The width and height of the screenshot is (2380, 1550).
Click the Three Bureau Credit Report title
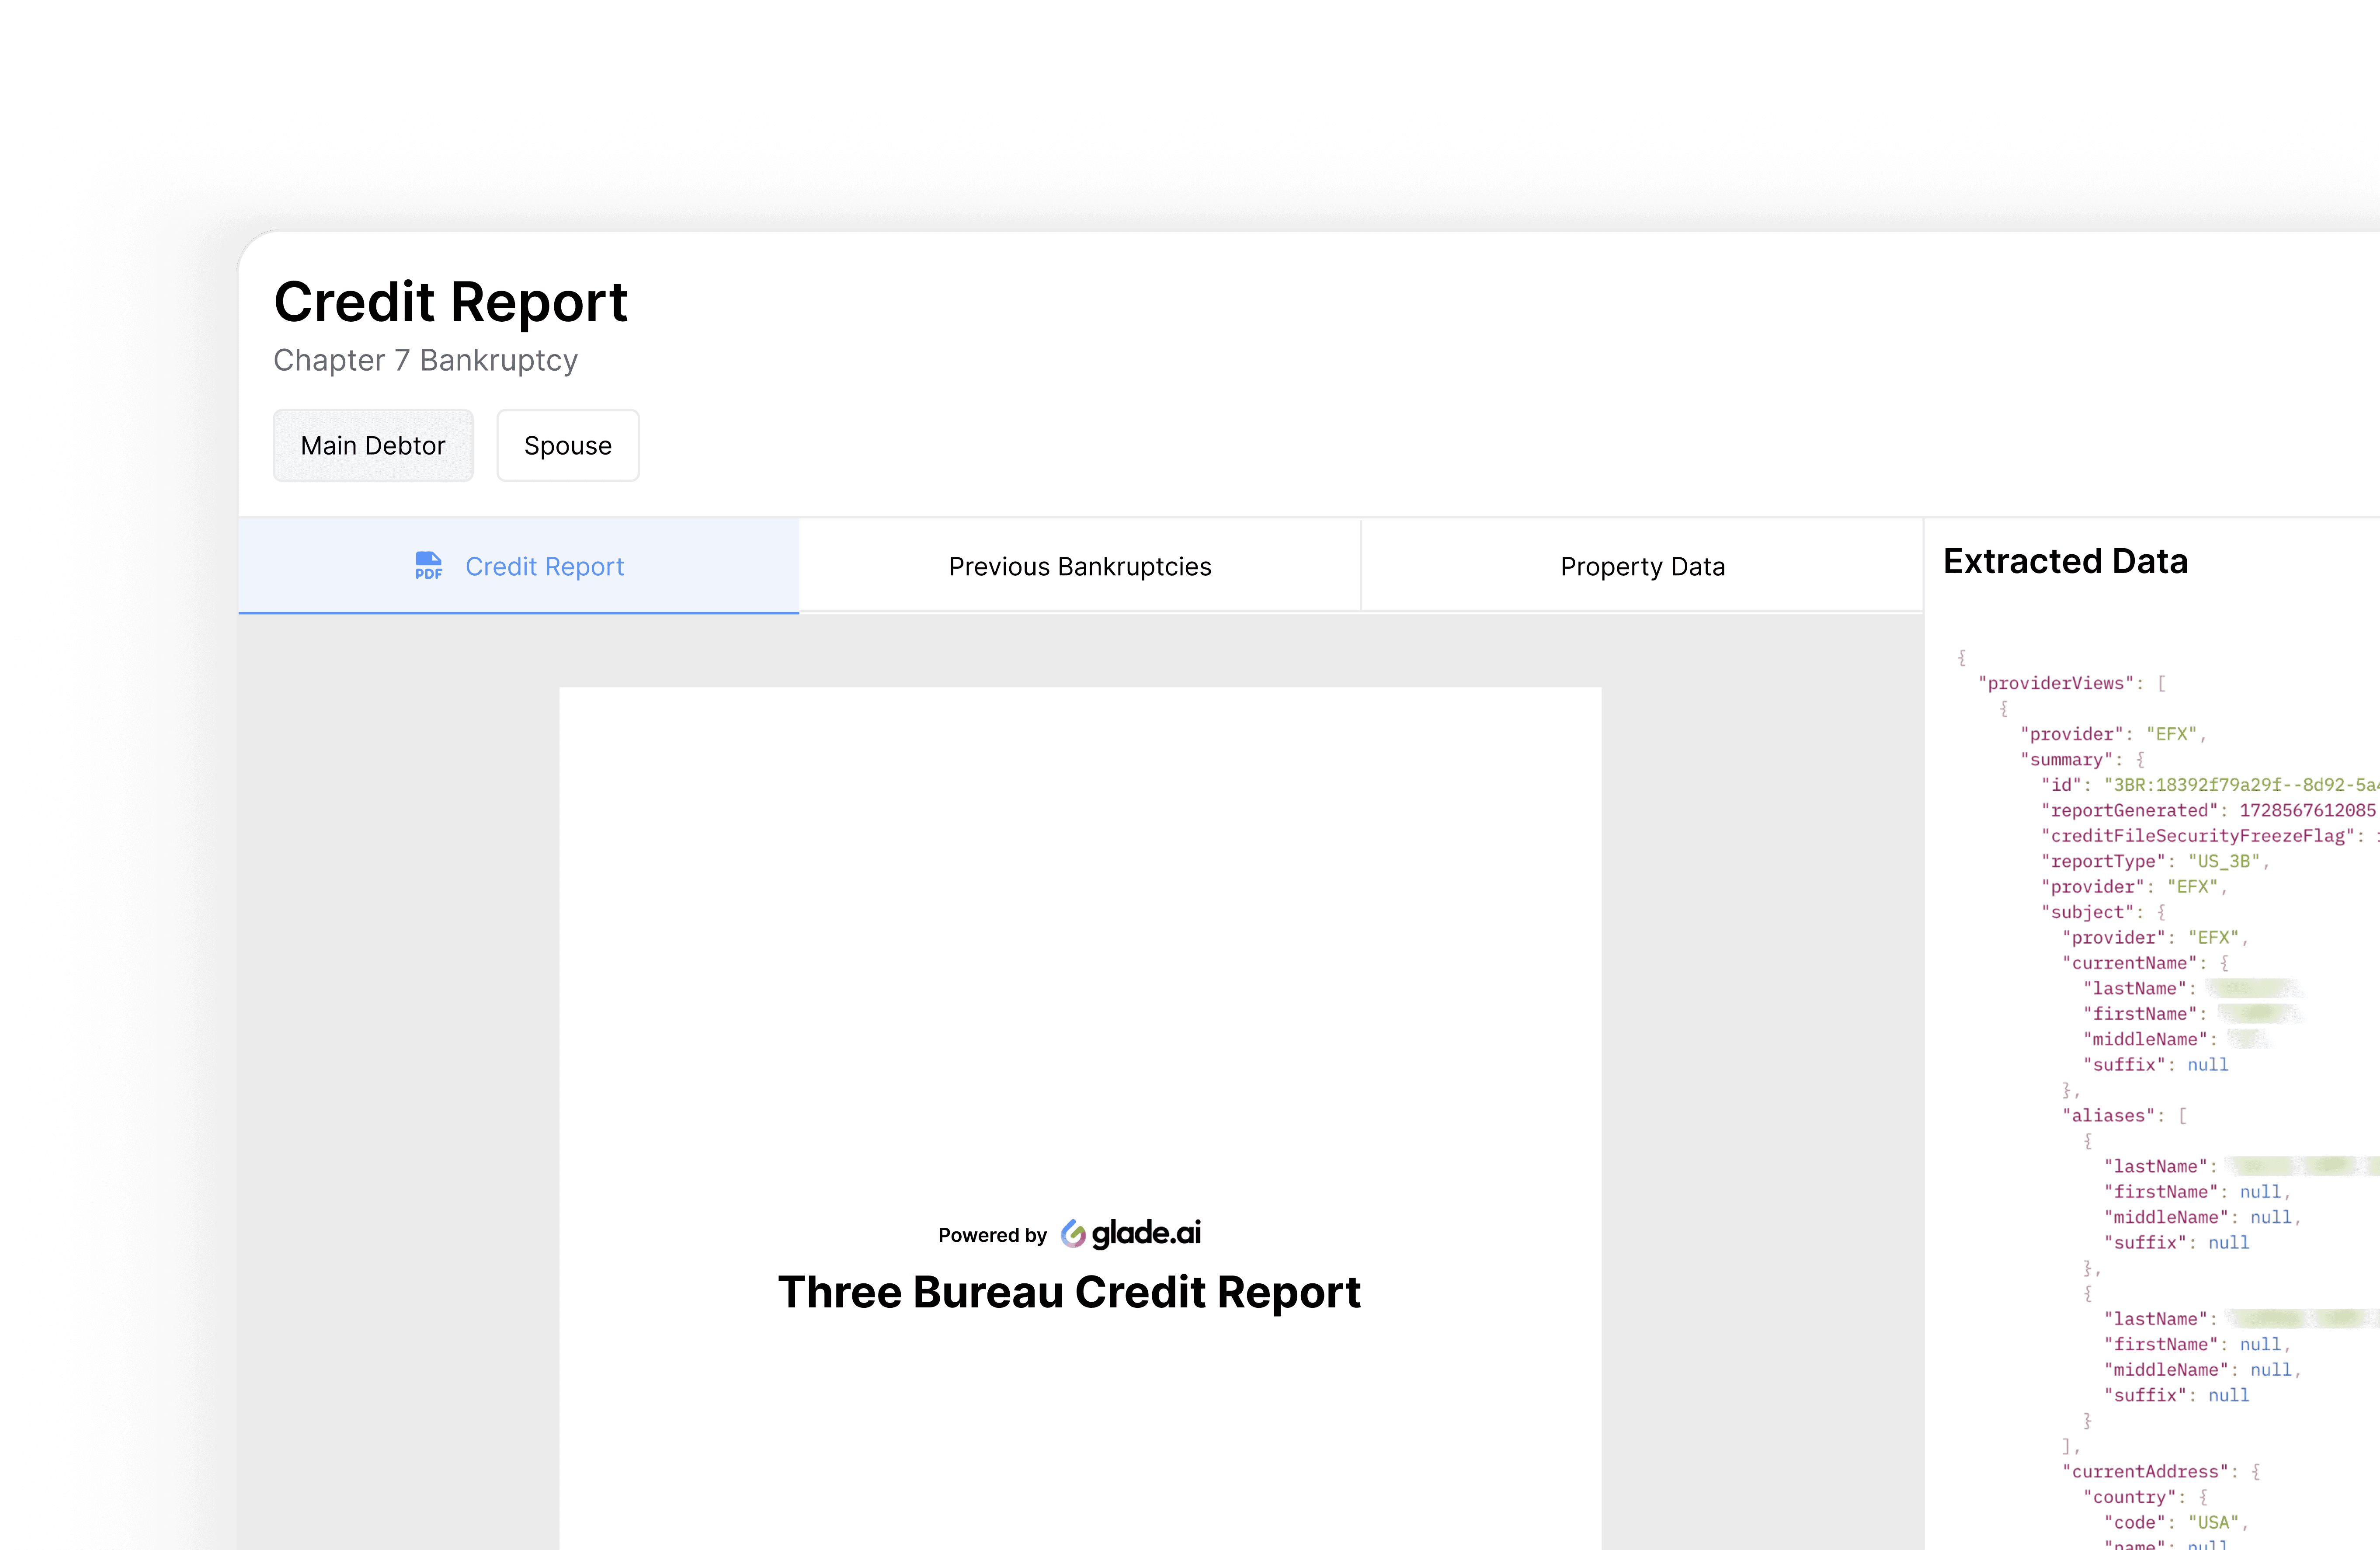(1069, 1292)
